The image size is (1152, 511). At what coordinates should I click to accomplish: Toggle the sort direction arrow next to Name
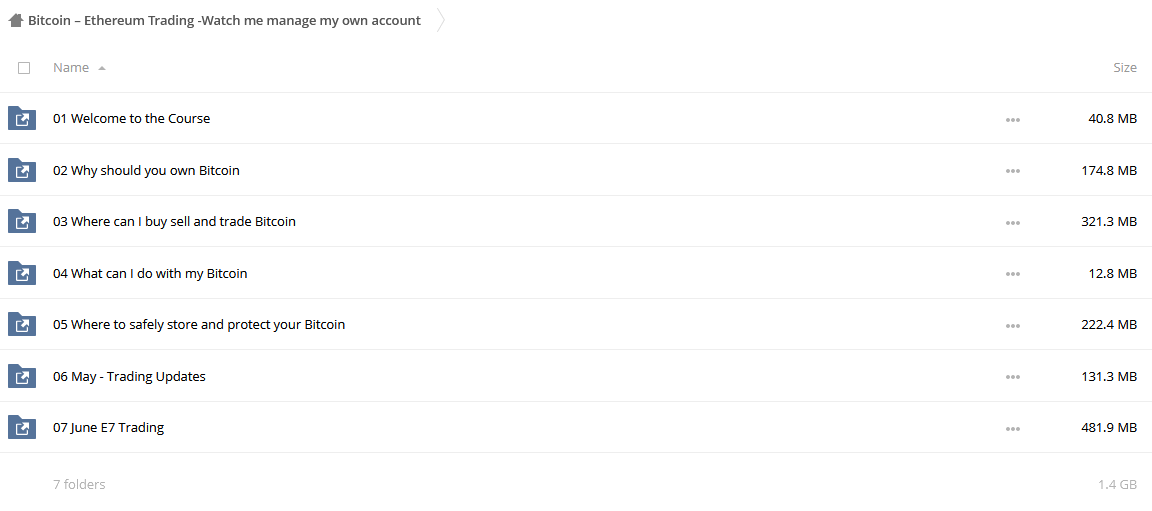click(101, 68)
